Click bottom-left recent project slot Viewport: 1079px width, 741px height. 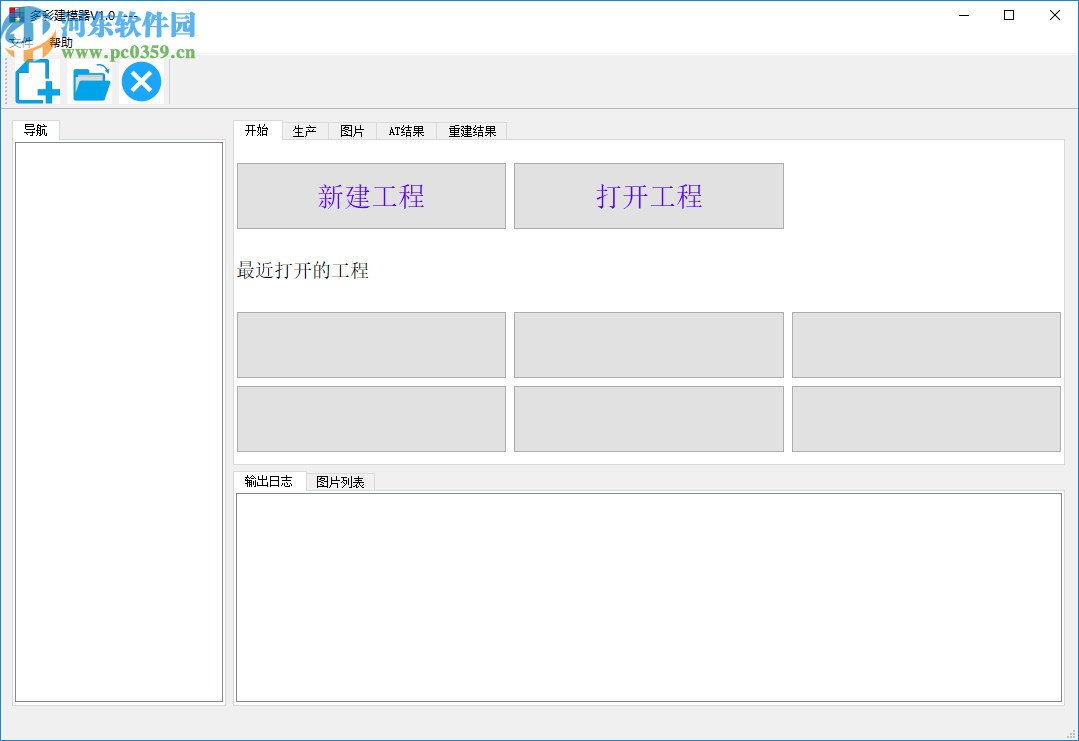(372, 419)
